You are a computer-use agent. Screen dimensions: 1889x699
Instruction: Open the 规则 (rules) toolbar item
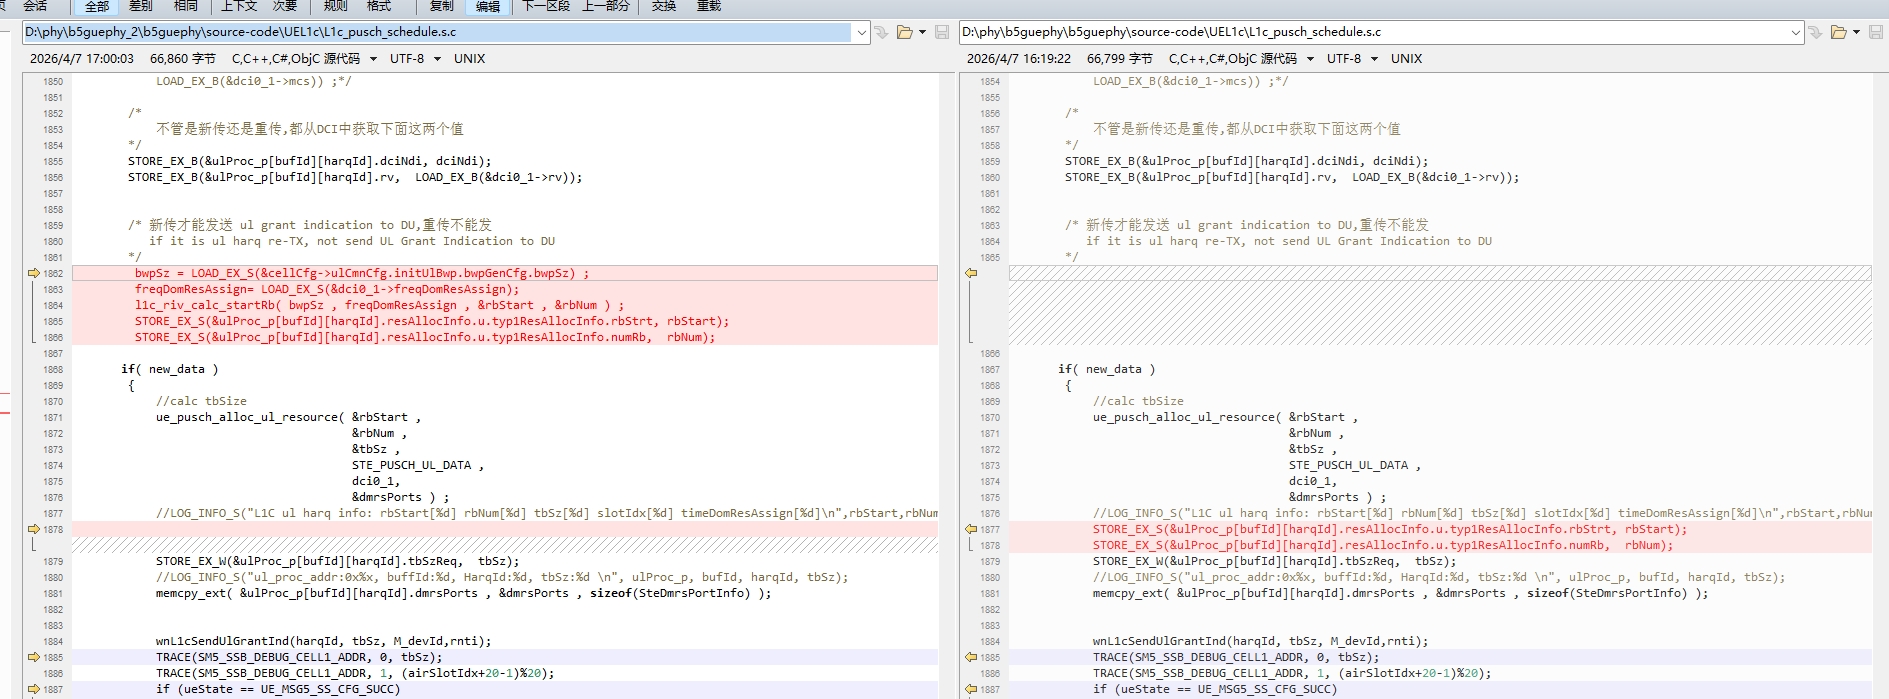pos(336,6)
